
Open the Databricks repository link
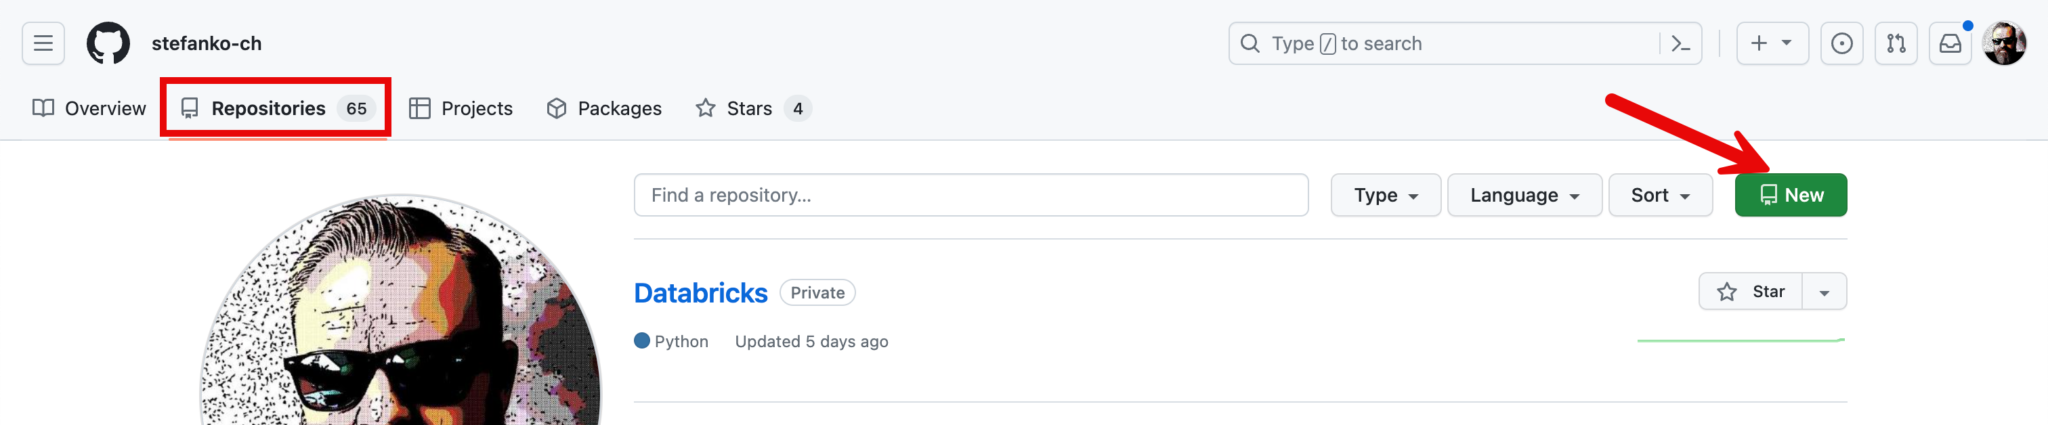coord(700,293)
